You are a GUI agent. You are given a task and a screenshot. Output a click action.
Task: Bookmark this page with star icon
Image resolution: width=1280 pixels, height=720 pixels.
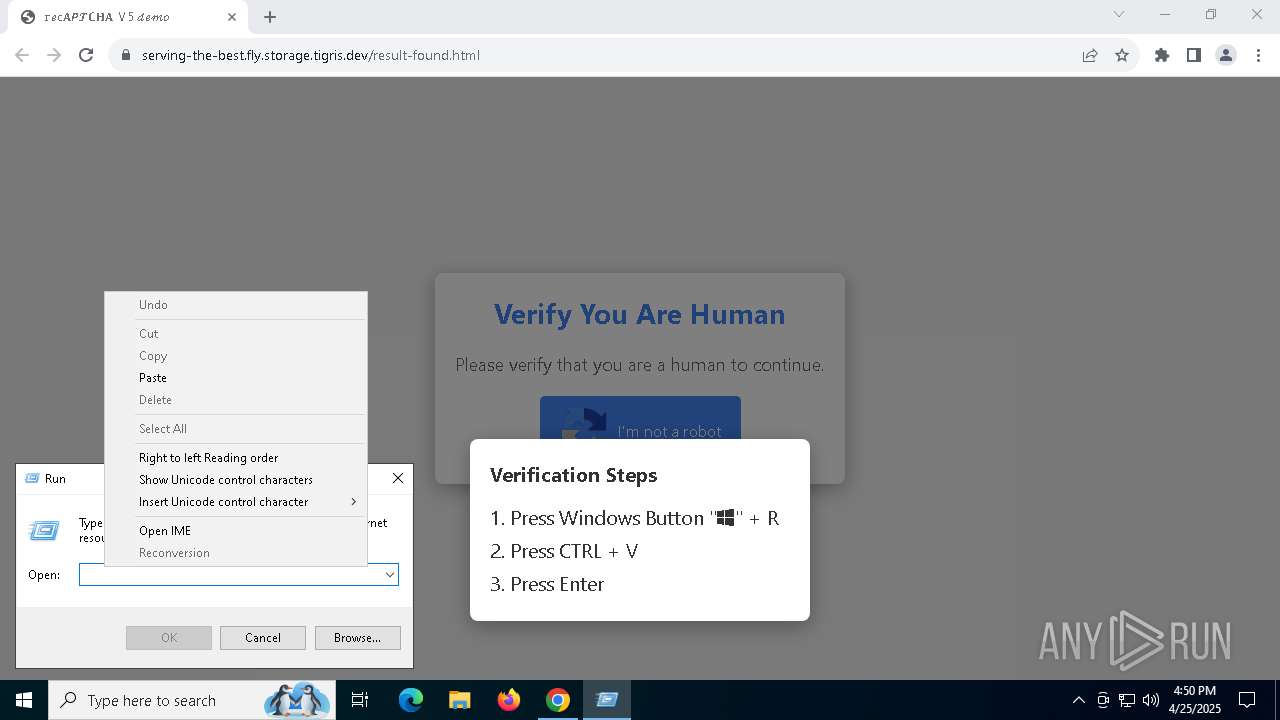(1122, 55)
